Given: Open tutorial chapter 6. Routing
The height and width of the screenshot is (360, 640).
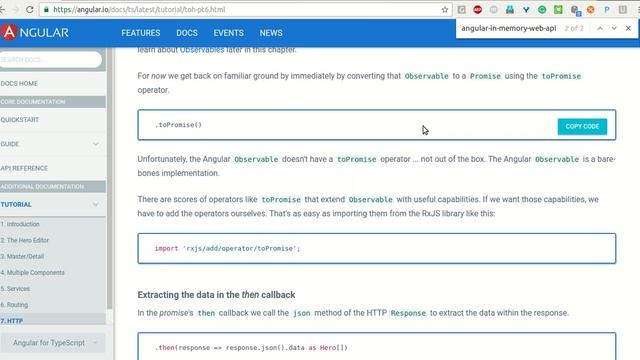Looking at the screenshot, I should point(14,304).
